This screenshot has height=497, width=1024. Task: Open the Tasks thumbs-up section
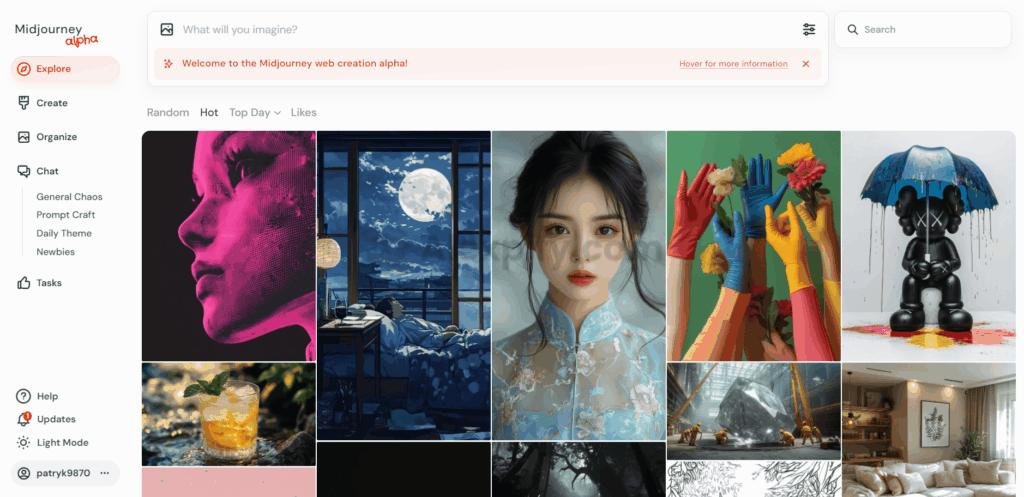coord(48,283)
